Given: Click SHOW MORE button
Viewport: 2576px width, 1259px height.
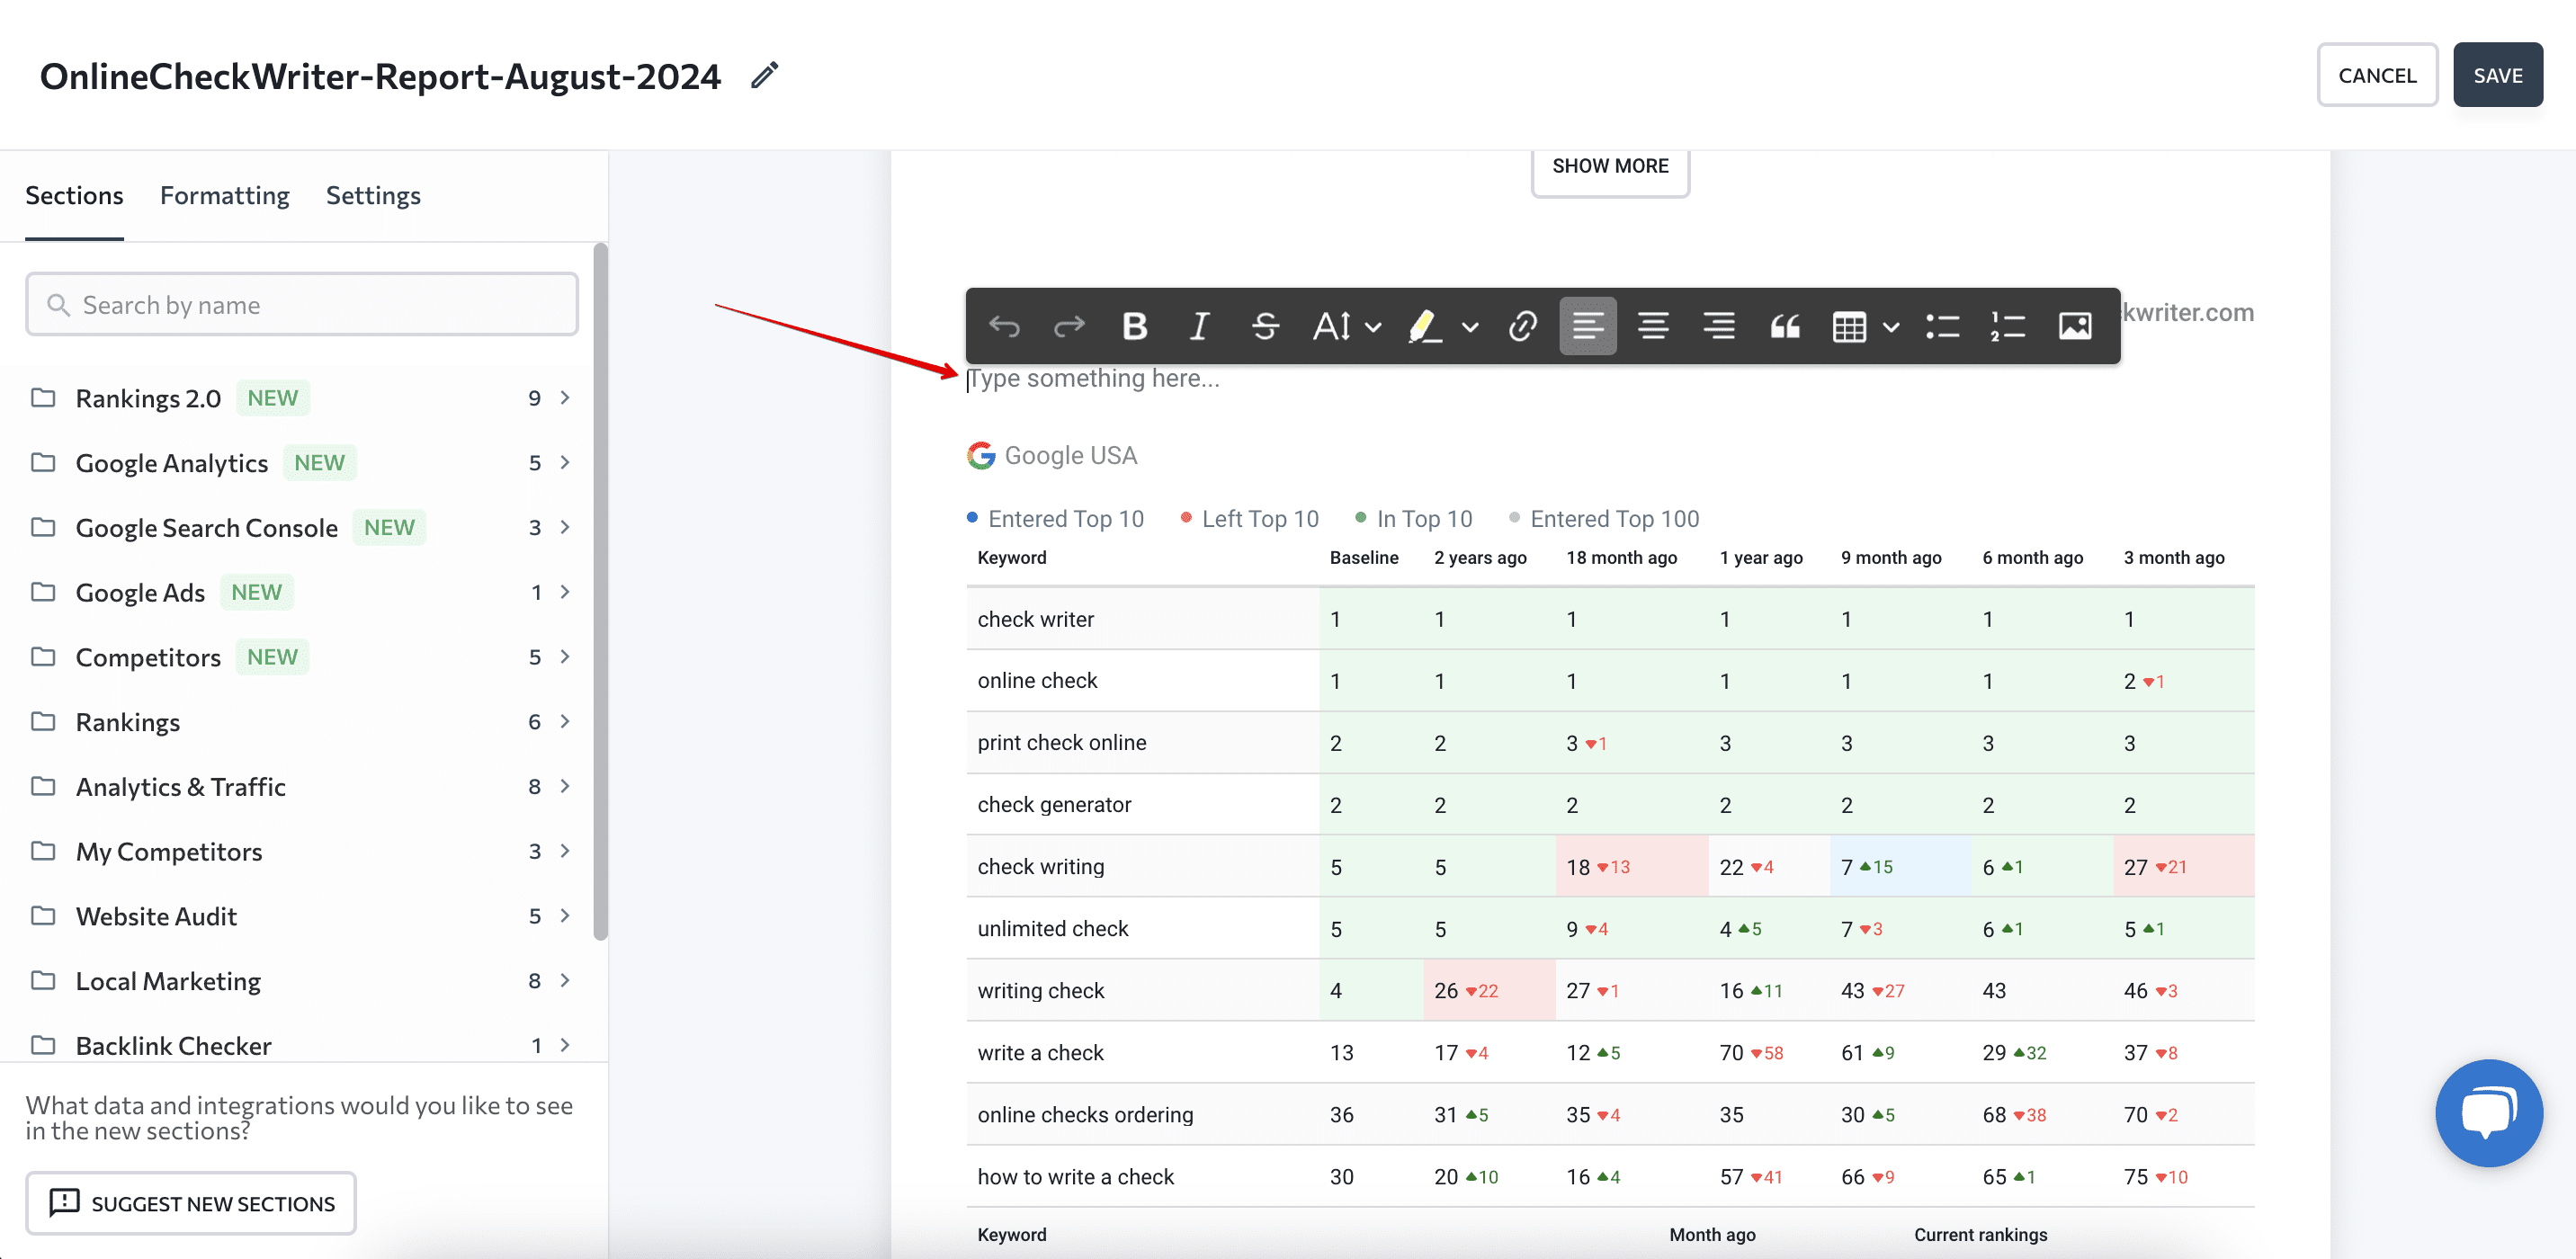Looking at the screenshot, I should click(1610, 167).
